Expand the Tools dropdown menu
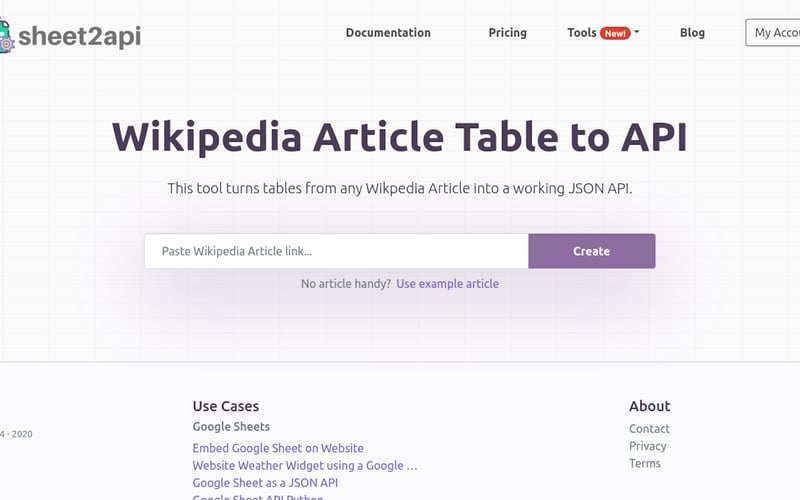800x500 pixels. [603, 33]
